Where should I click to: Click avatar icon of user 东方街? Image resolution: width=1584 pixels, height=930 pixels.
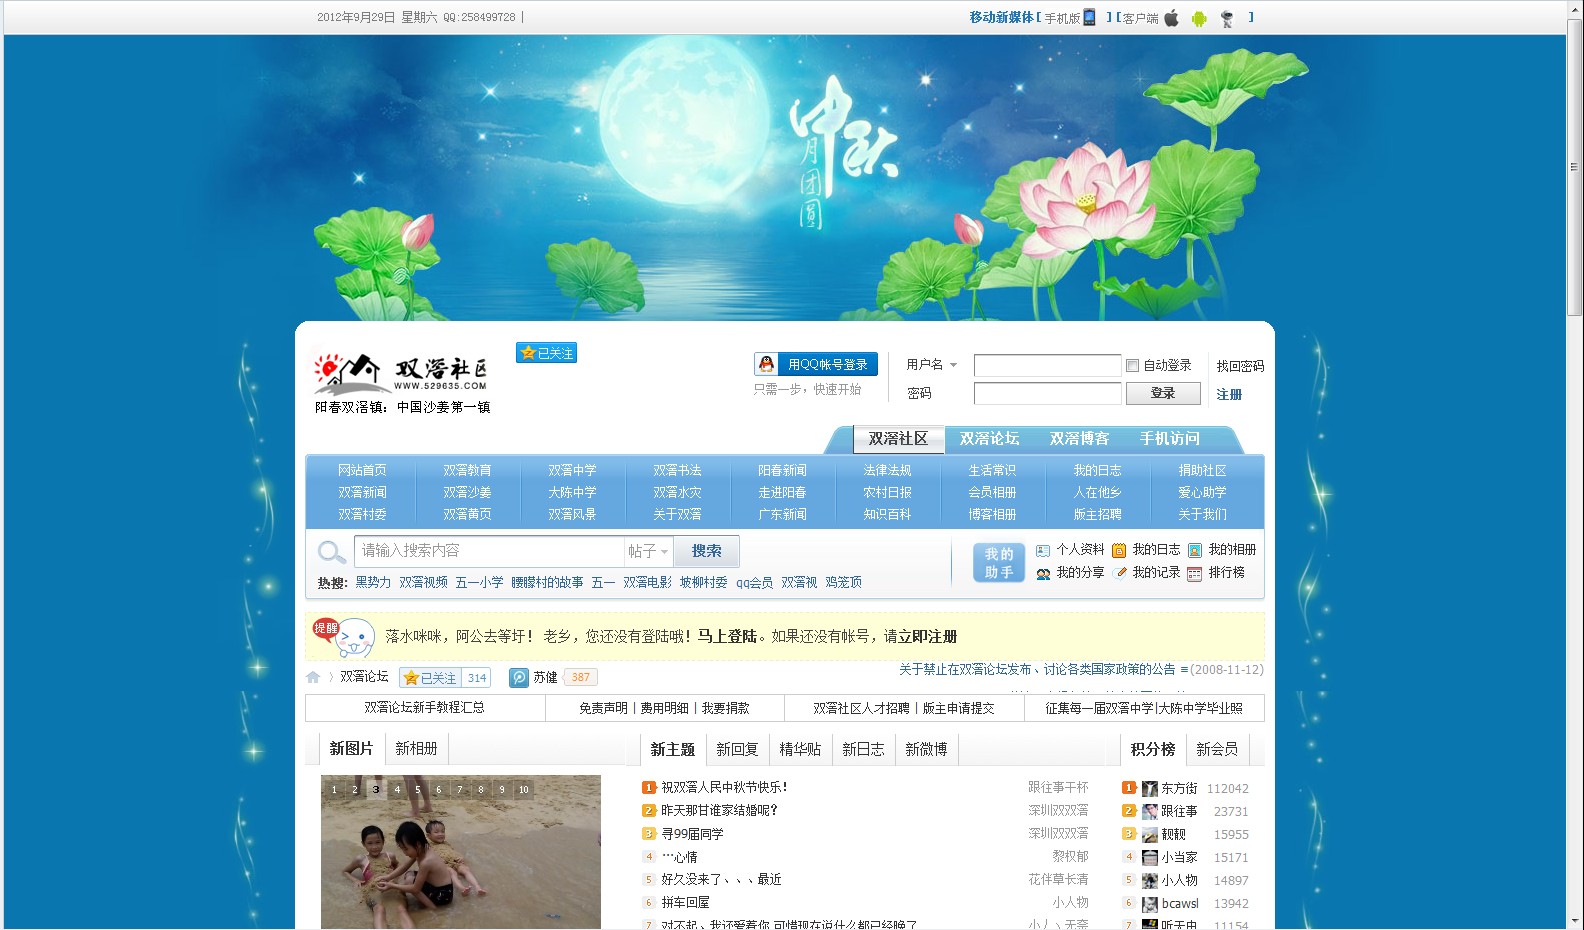(x=1150, y=789)
